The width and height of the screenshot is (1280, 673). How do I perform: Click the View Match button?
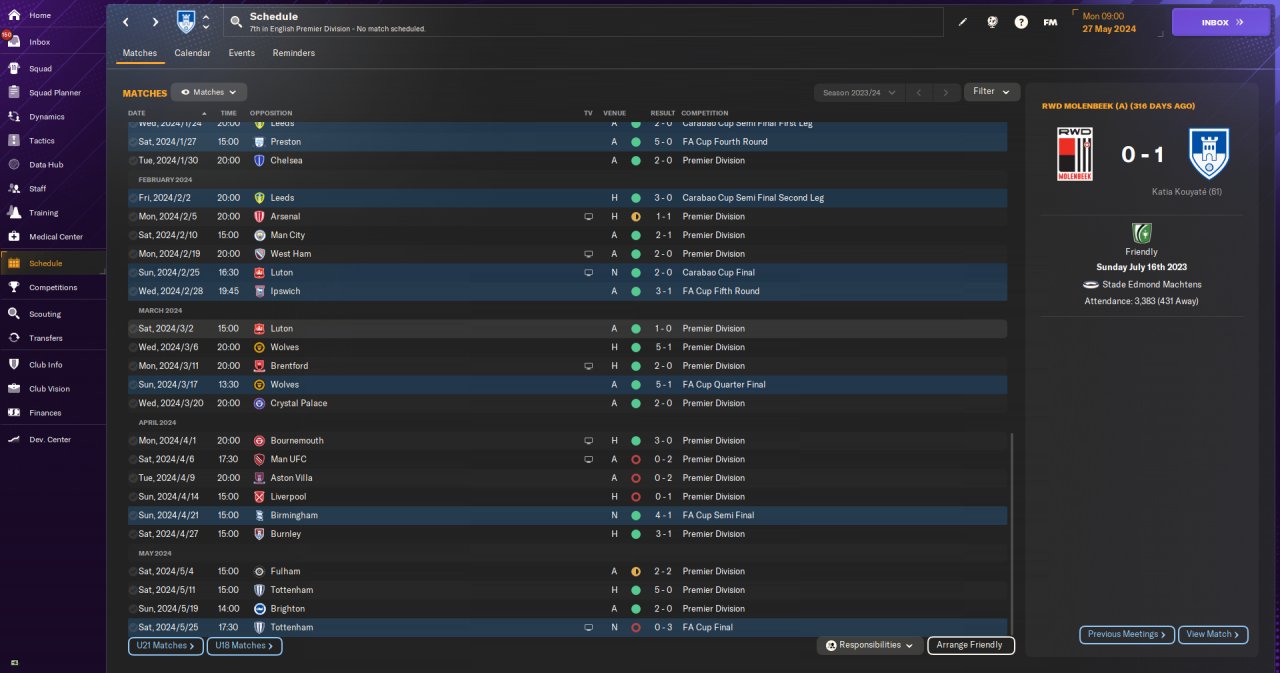point(1214,635)
